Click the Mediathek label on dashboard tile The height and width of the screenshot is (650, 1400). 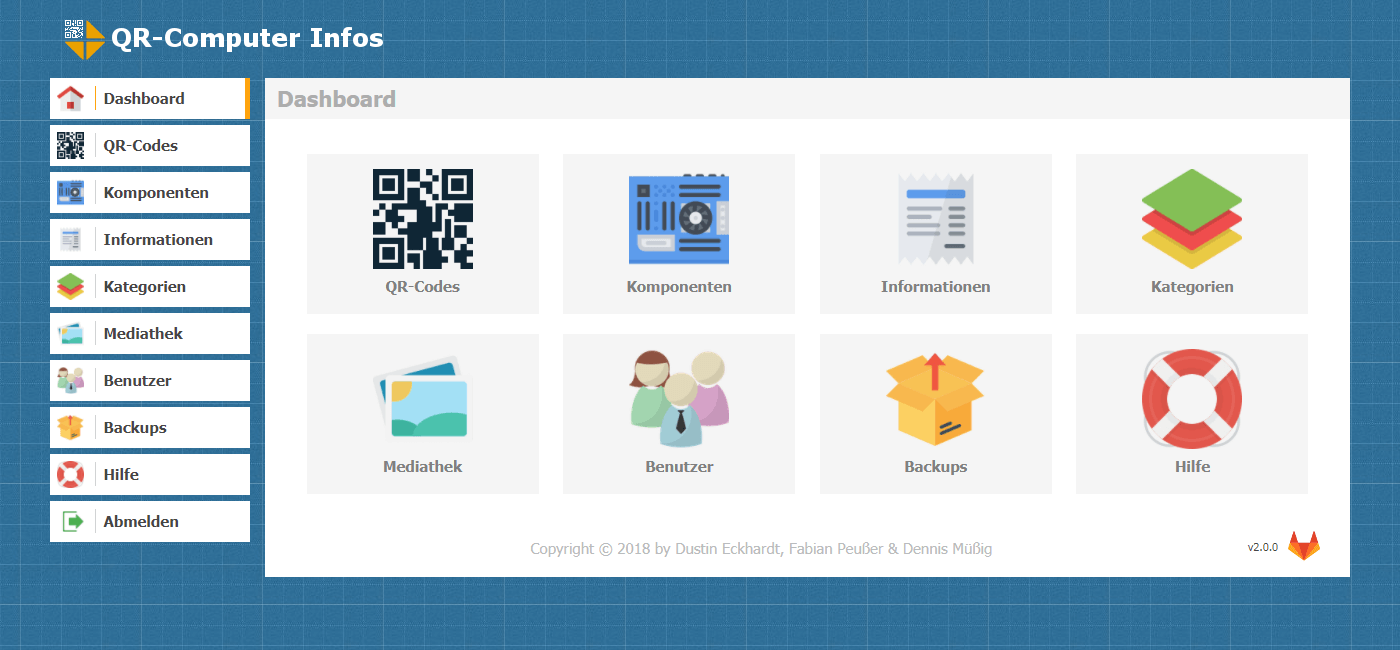coord(423,467)
